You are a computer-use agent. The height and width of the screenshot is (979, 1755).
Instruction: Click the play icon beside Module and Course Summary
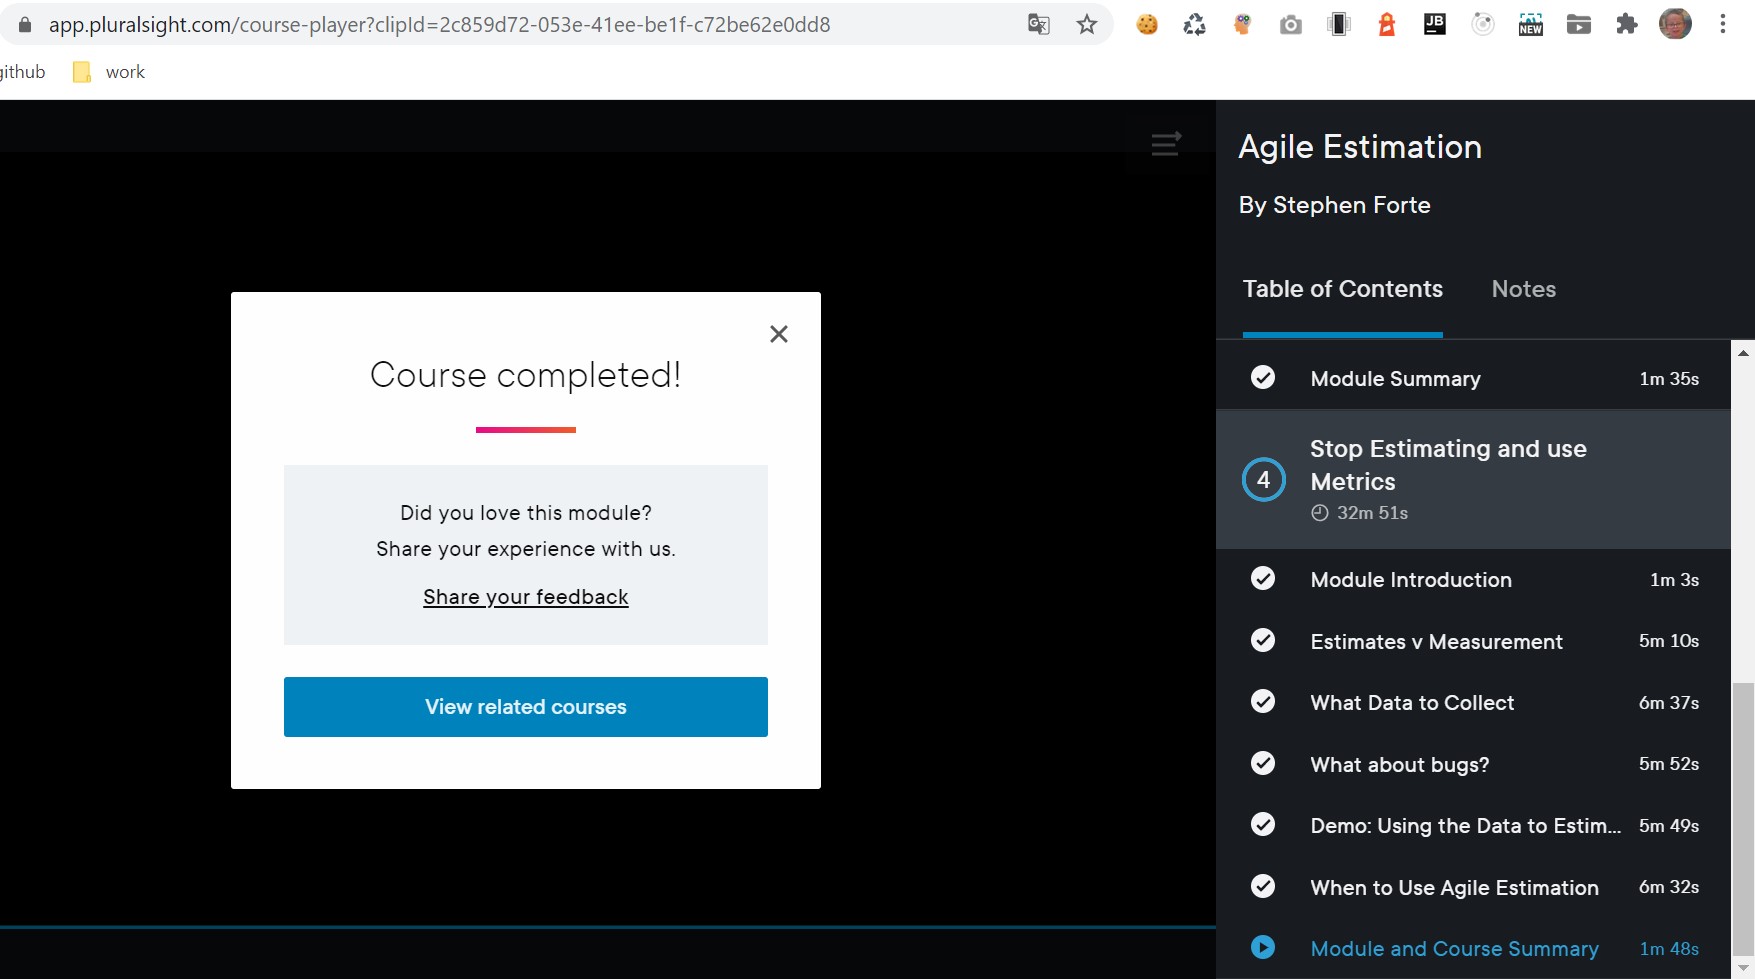click(x=1263, y=947)
